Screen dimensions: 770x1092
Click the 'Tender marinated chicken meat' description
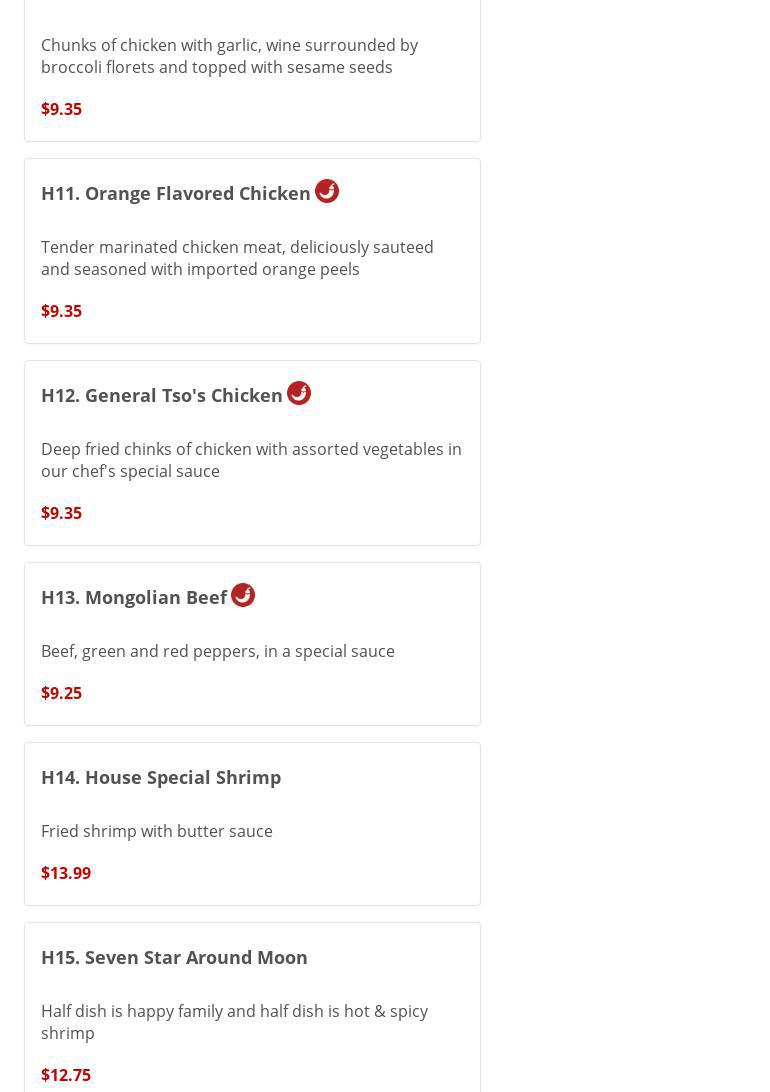click(x=237, y=258)
